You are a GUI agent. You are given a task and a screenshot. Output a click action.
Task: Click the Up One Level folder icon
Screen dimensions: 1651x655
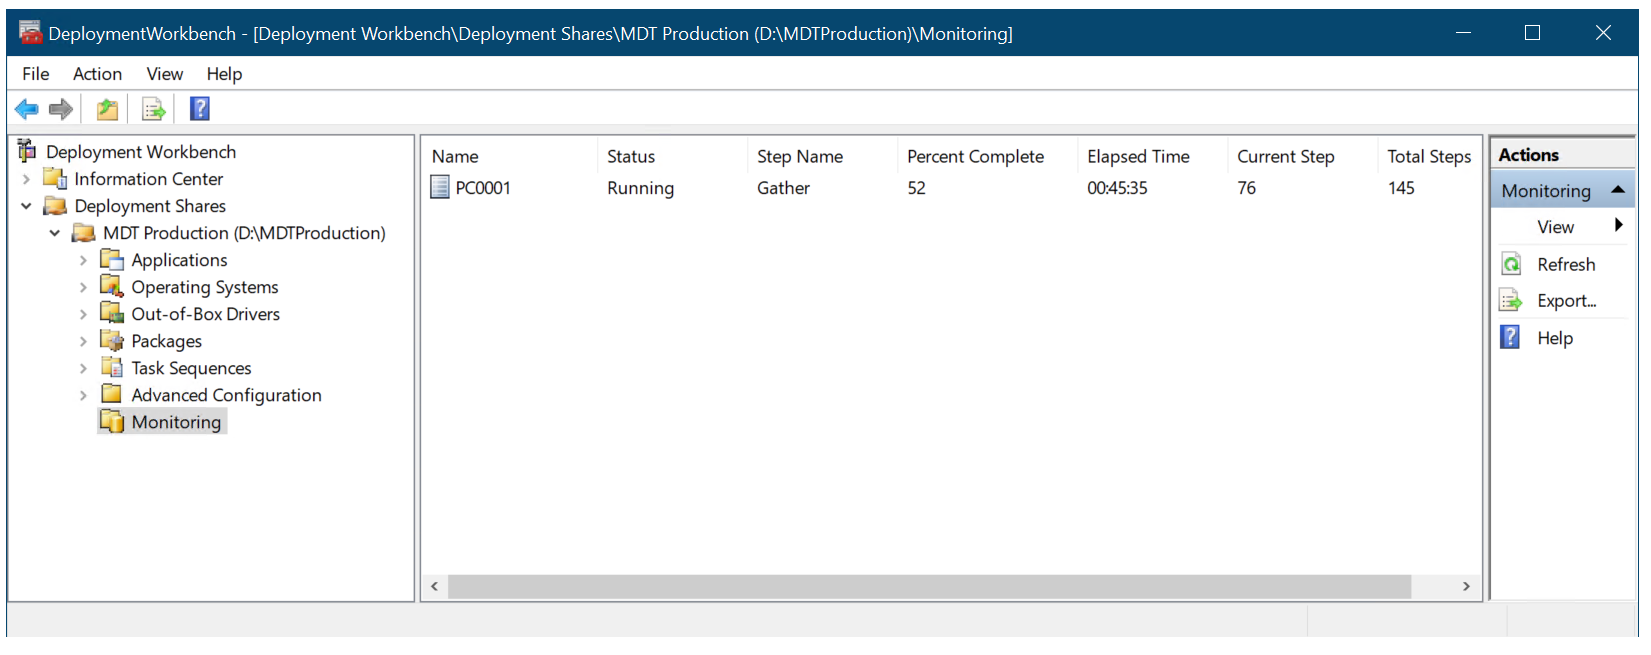tap(107, 109)
